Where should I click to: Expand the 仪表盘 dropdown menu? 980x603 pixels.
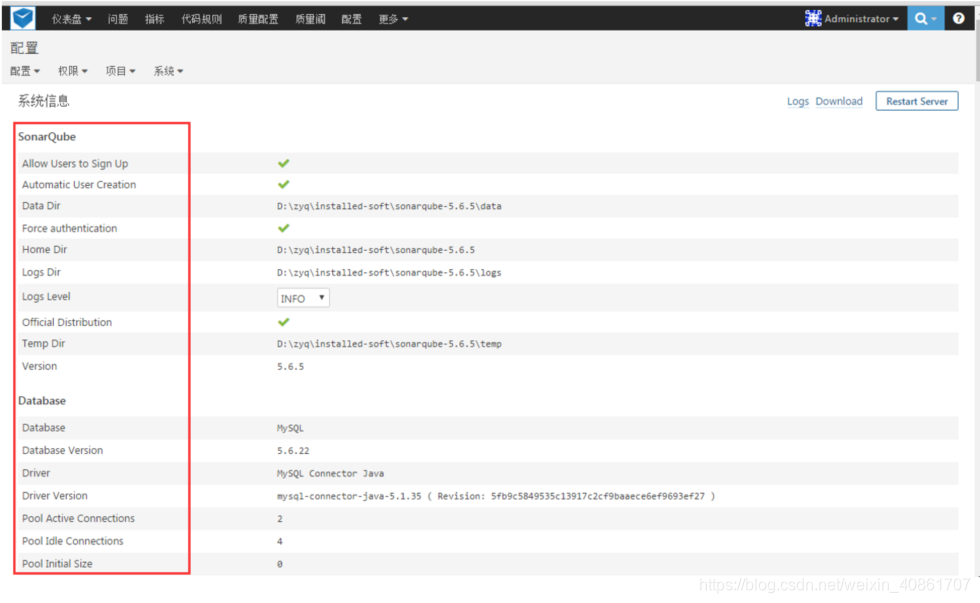(x=71, y=19)
